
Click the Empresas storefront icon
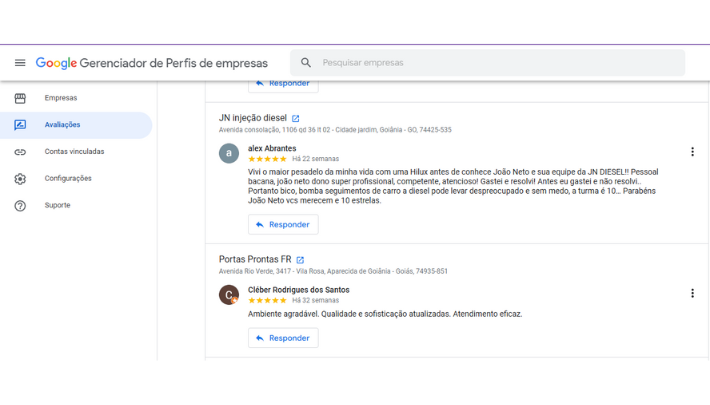20,98
